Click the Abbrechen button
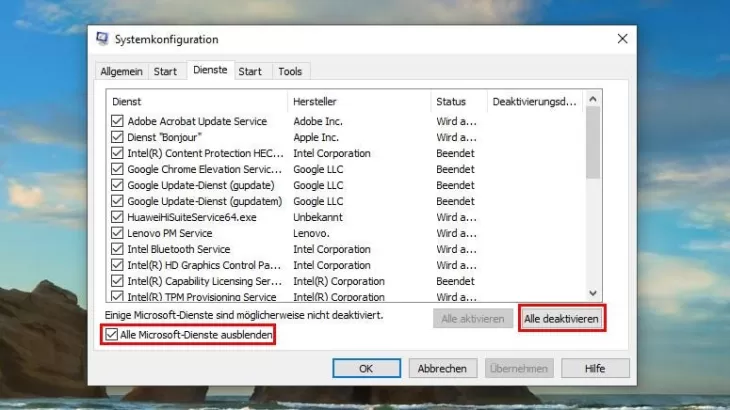This screenshot has width=730, height=410. click(443, 368)
